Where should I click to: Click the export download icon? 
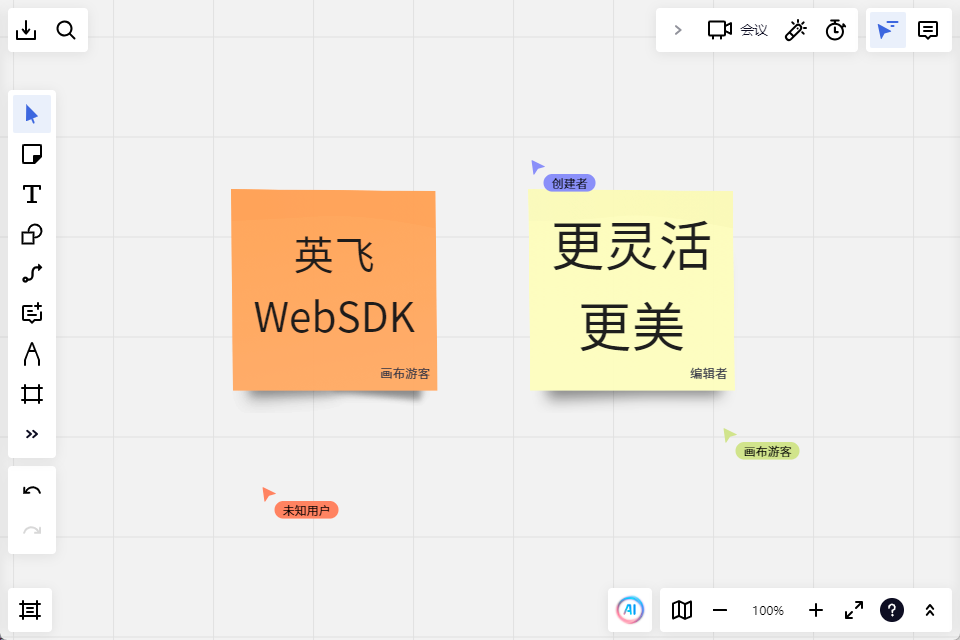(26, 30)
